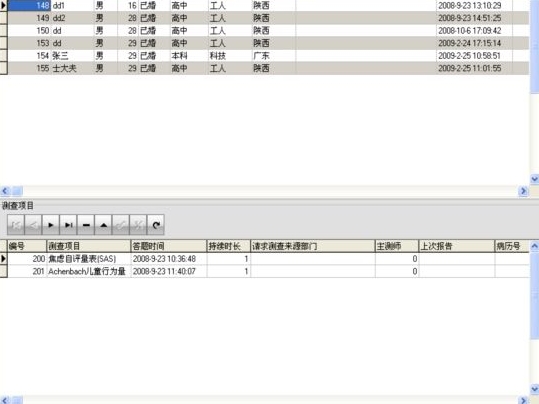Viewport: 539px width, 404px height.
Task: Click 持续时长 value 1 in row 201
Action: click(228, 271)
